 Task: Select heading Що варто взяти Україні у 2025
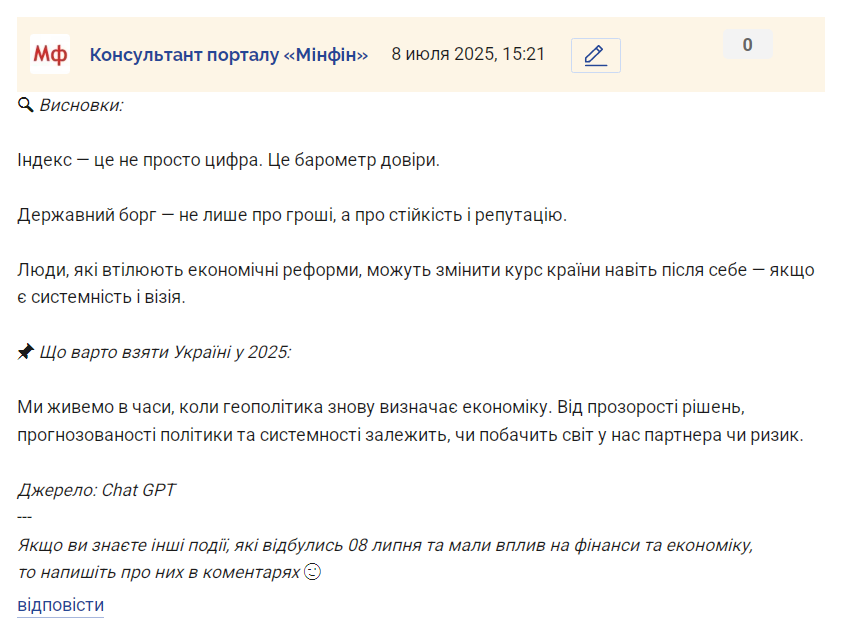165,352
